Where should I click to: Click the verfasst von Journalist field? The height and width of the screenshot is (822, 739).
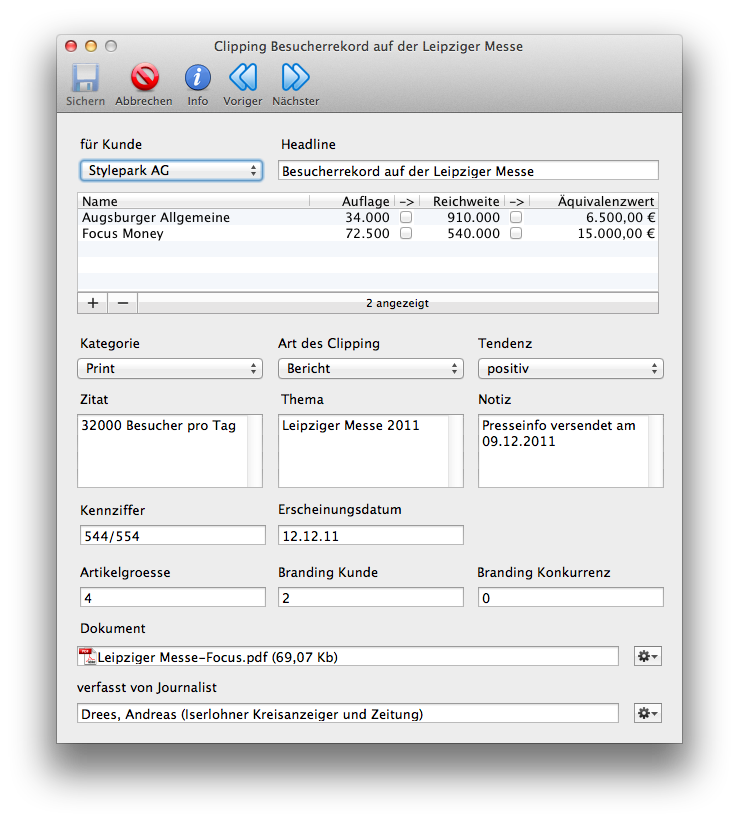point(348,713)
